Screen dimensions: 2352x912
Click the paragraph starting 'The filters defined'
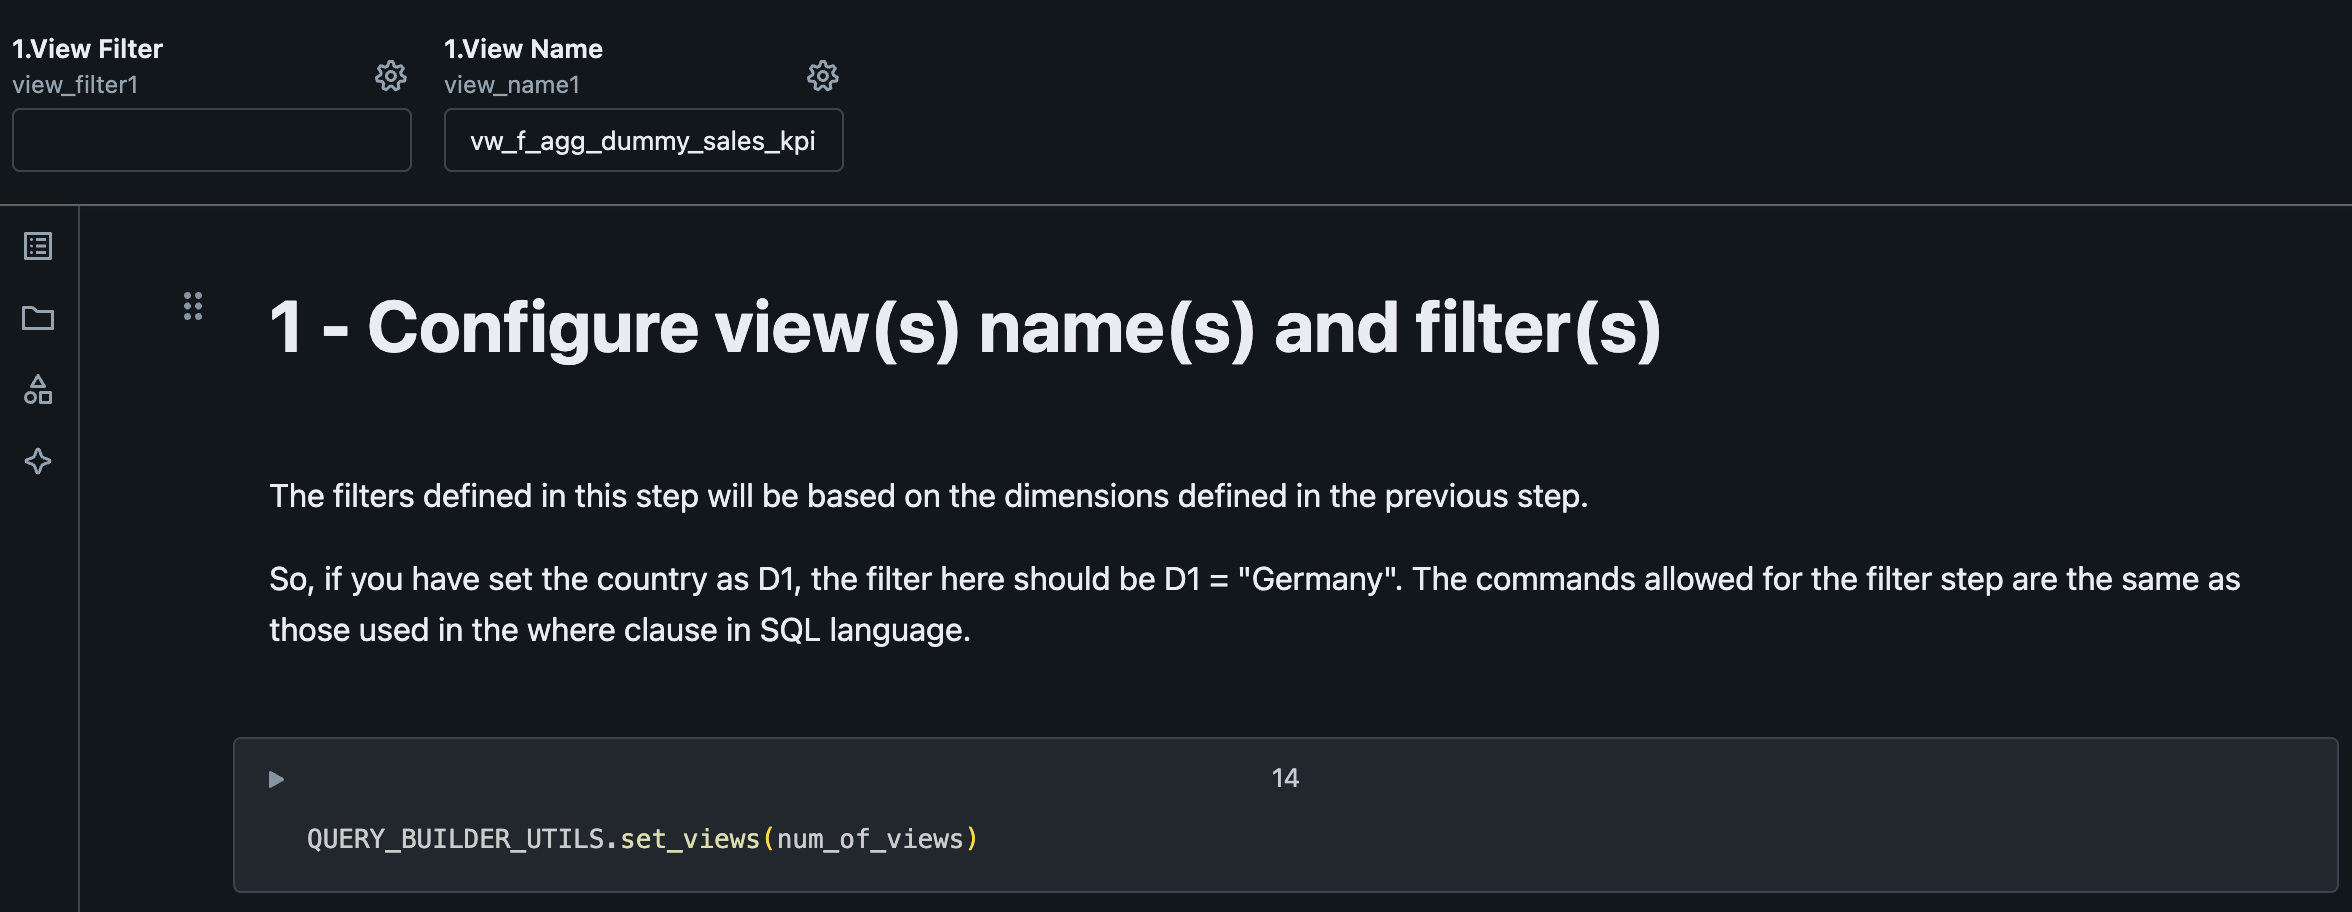coord(928,496)
